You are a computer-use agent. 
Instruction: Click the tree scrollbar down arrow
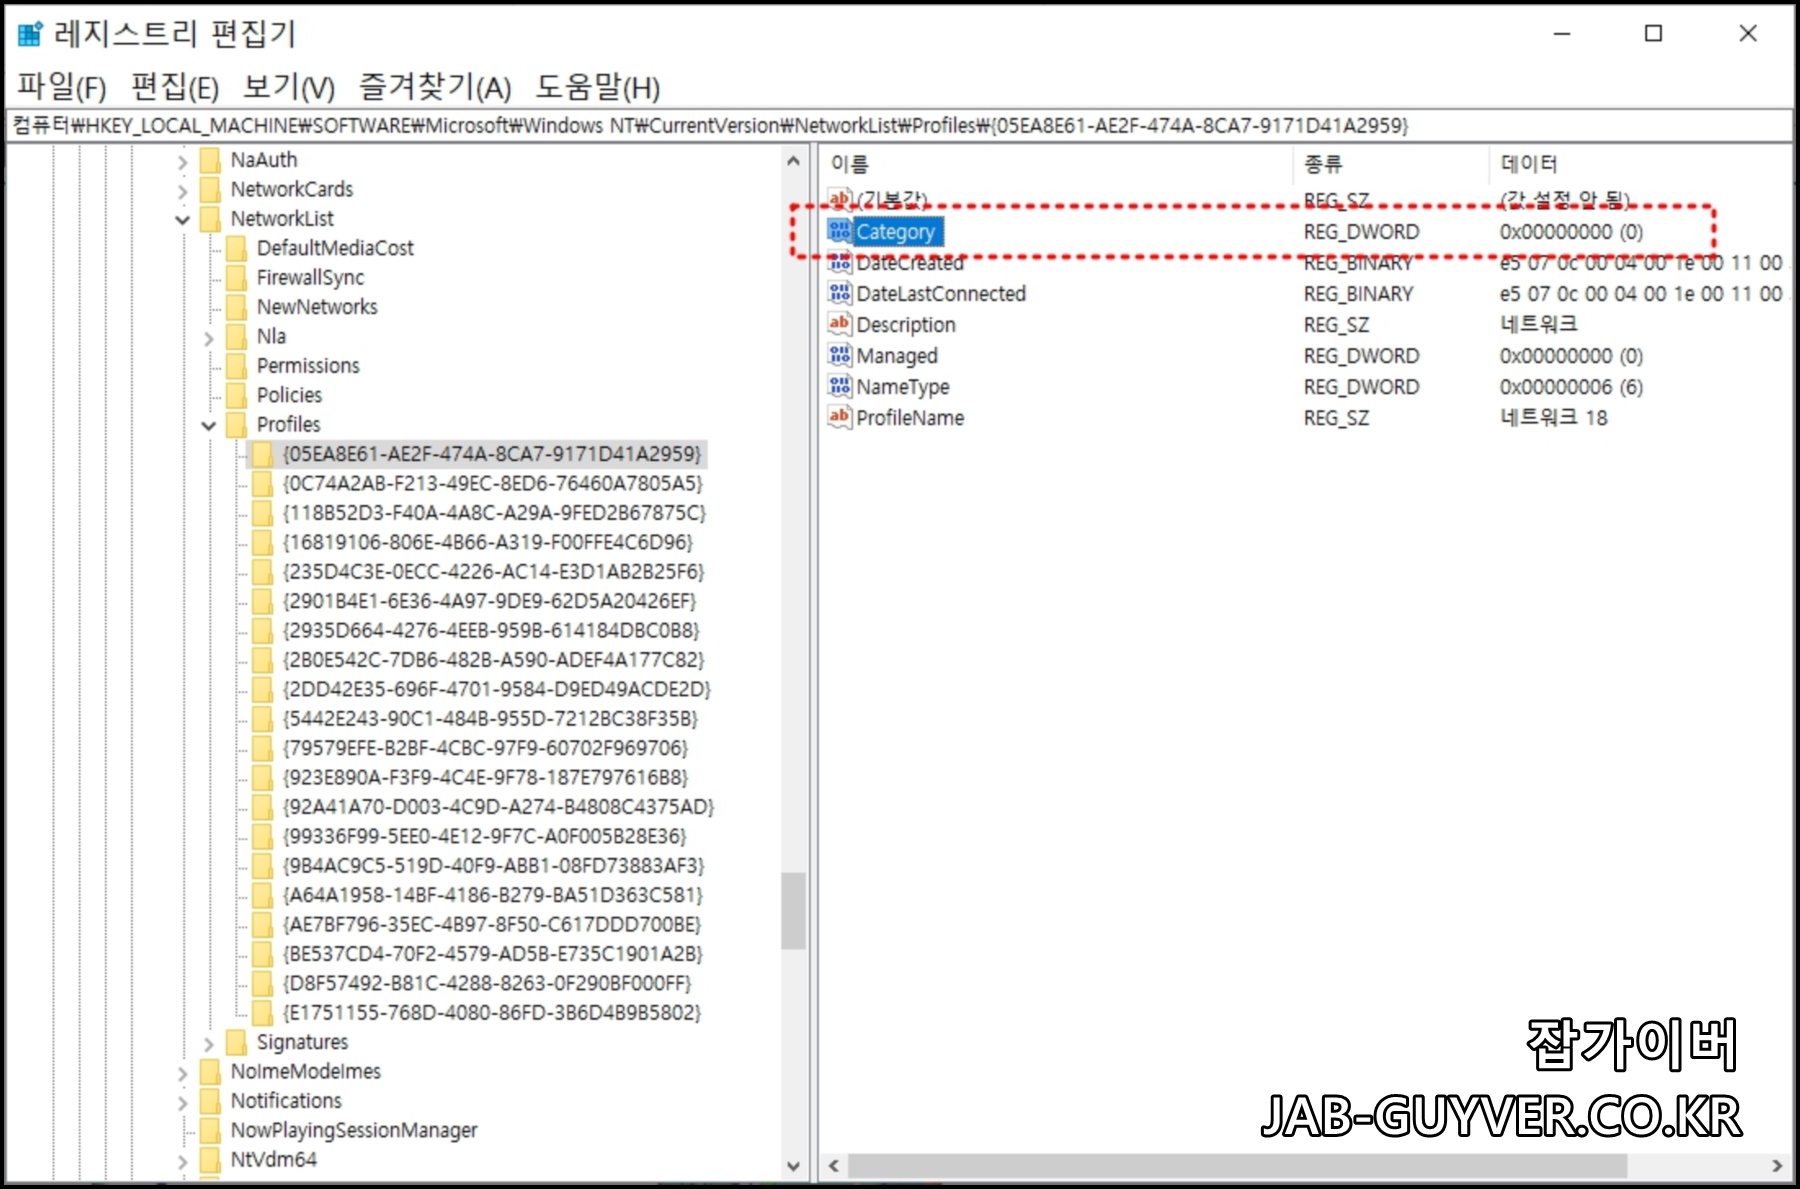pyautogui.click(x=794, y=1166)
